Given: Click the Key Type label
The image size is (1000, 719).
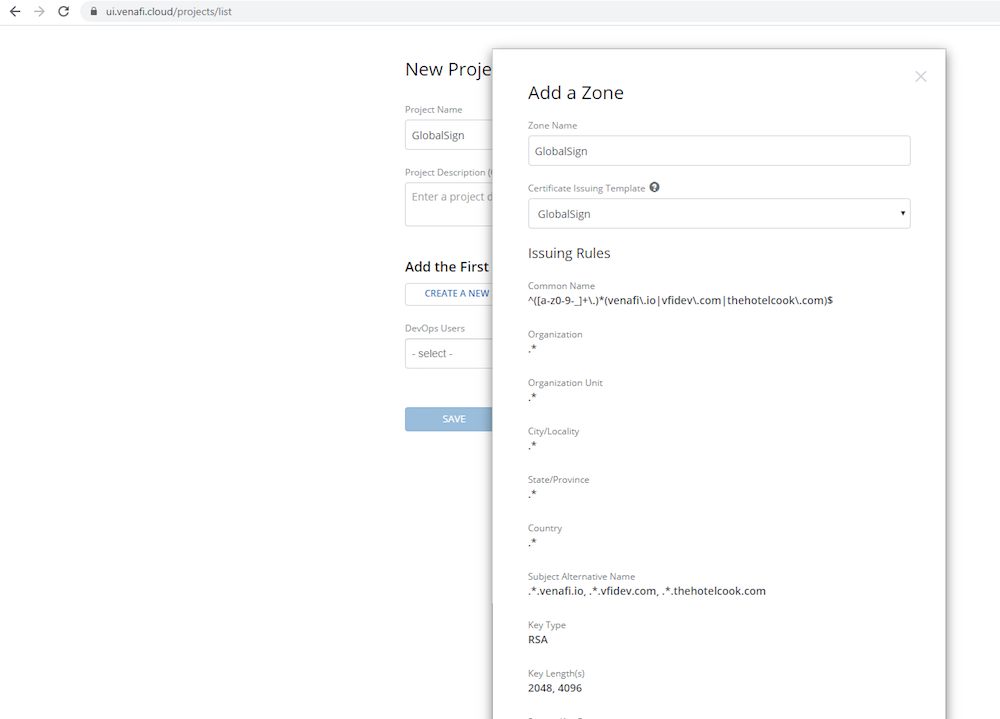Looking at the screenshot, I should 547,625.
